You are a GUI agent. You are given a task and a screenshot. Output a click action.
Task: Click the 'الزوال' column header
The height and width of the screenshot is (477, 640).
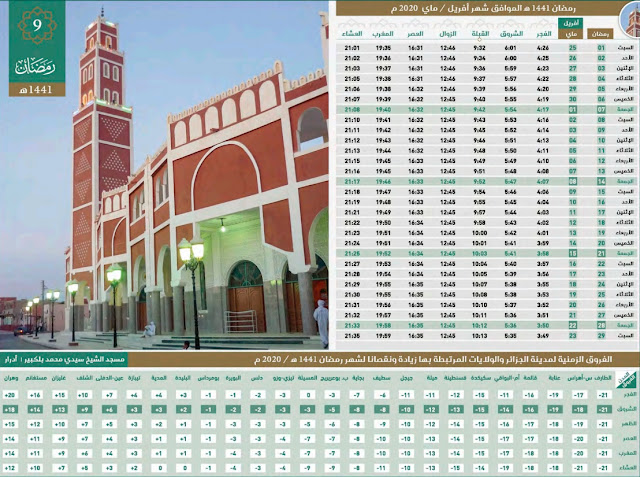click(448, 34)
